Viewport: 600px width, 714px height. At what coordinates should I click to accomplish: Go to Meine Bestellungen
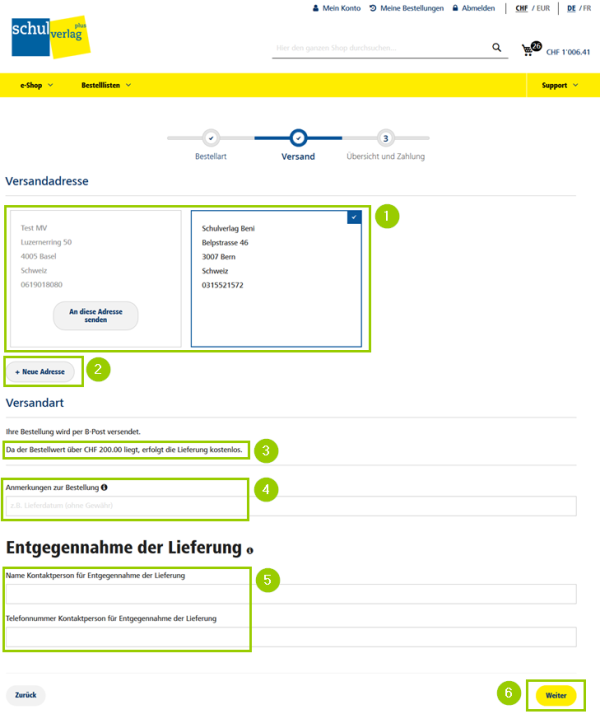click(410, 8)
